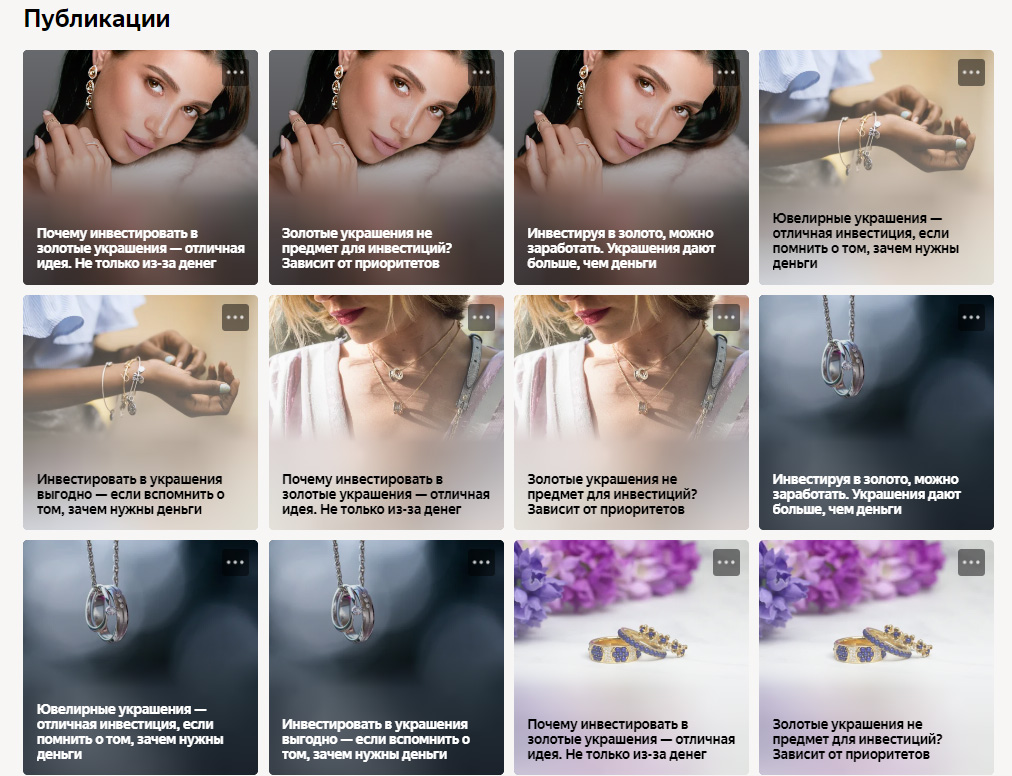Open title "Инвестируя в золото" under woman's face photo

pyautogui.click(x=621, y=249)
